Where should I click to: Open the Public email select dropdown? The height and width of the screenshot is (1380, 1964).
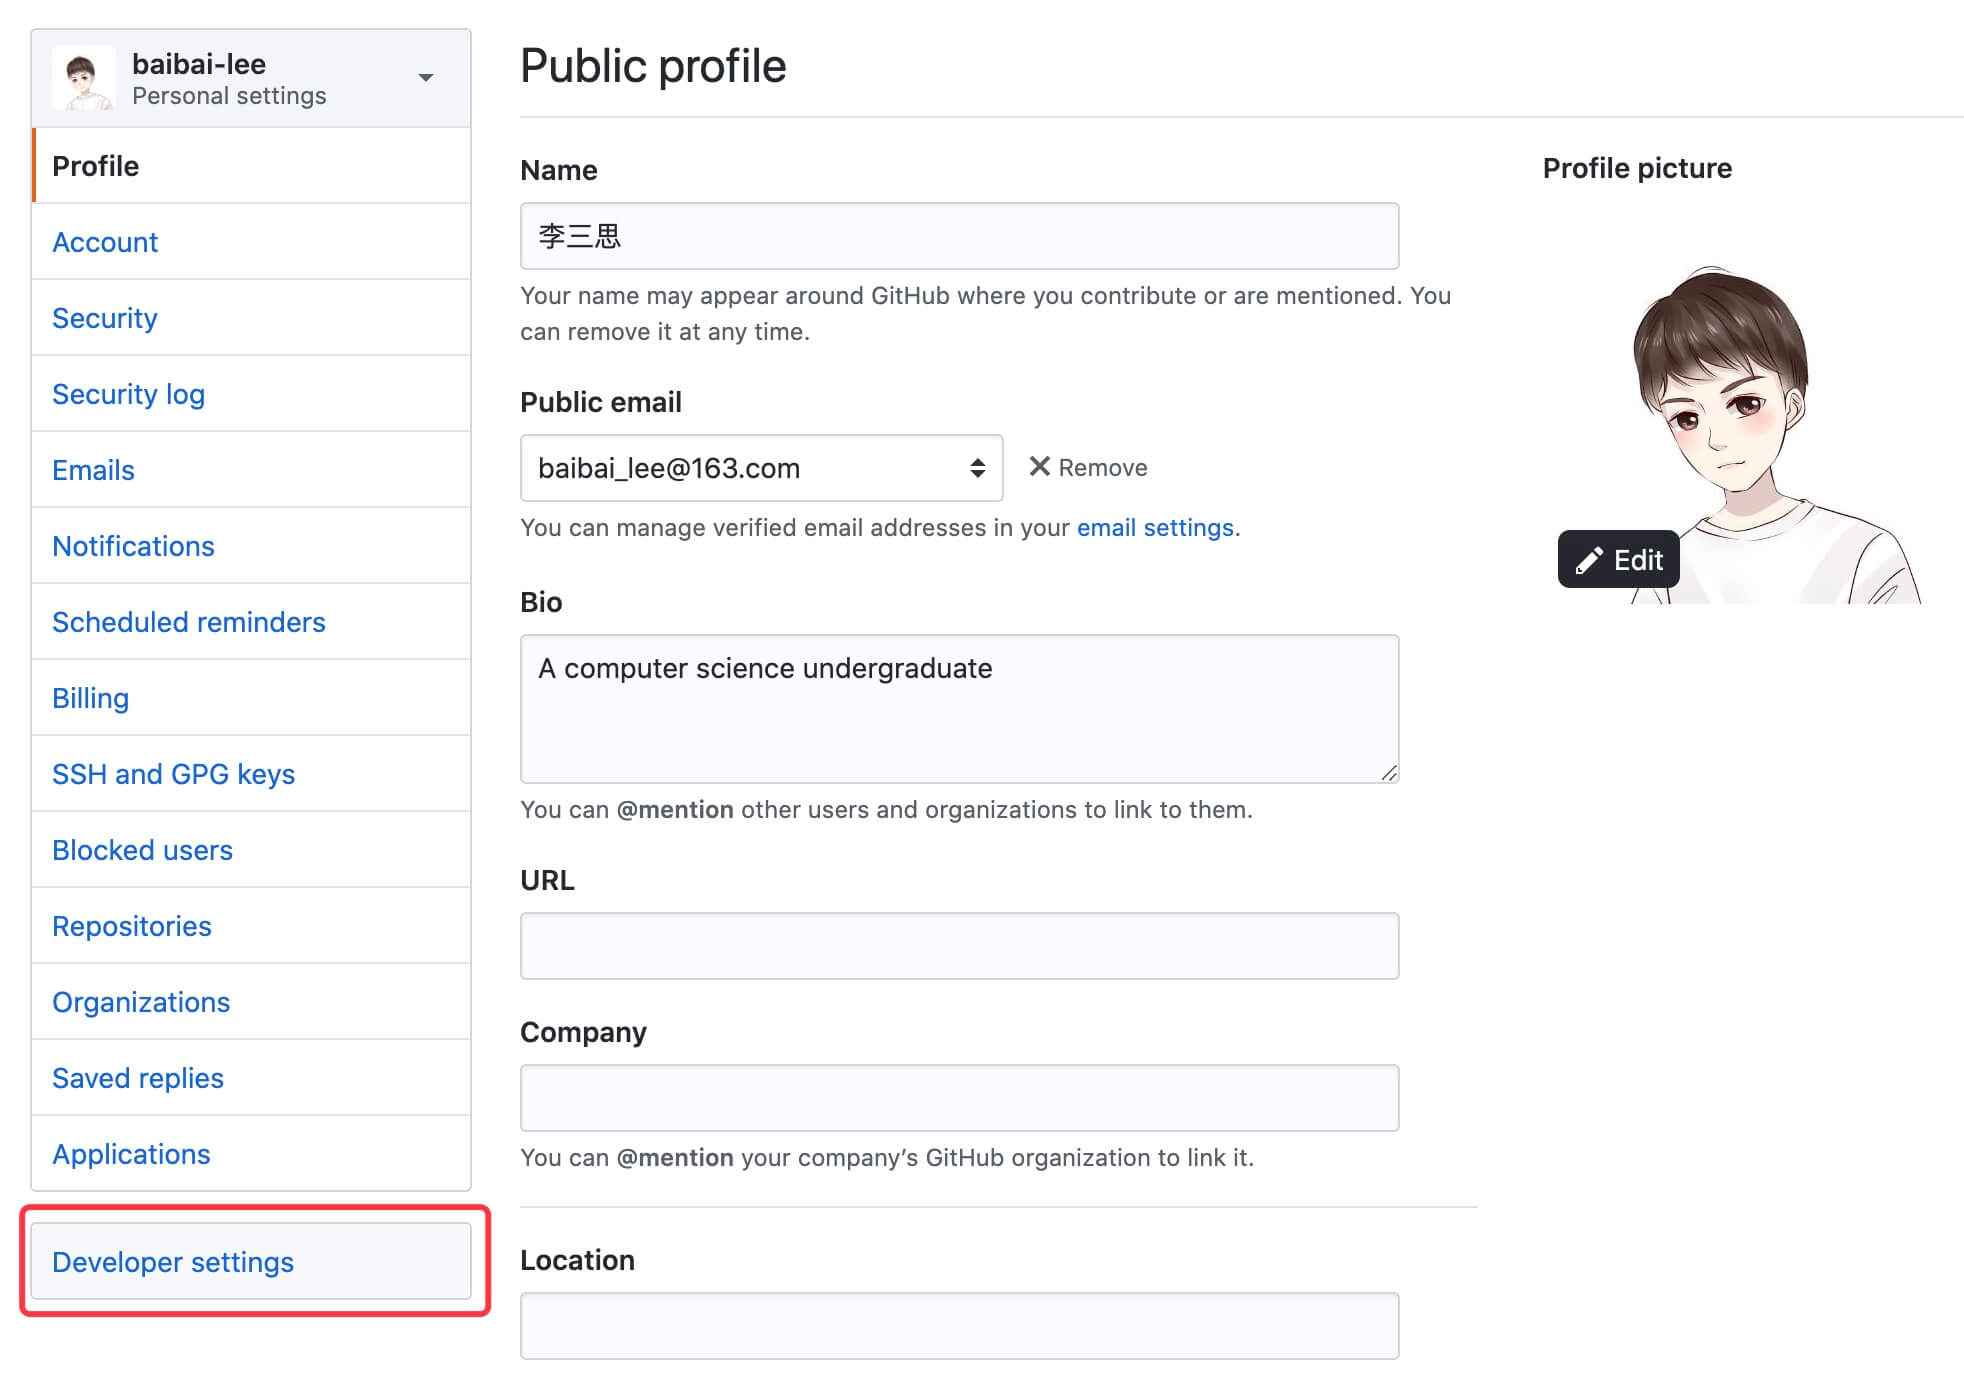[761, 468]
